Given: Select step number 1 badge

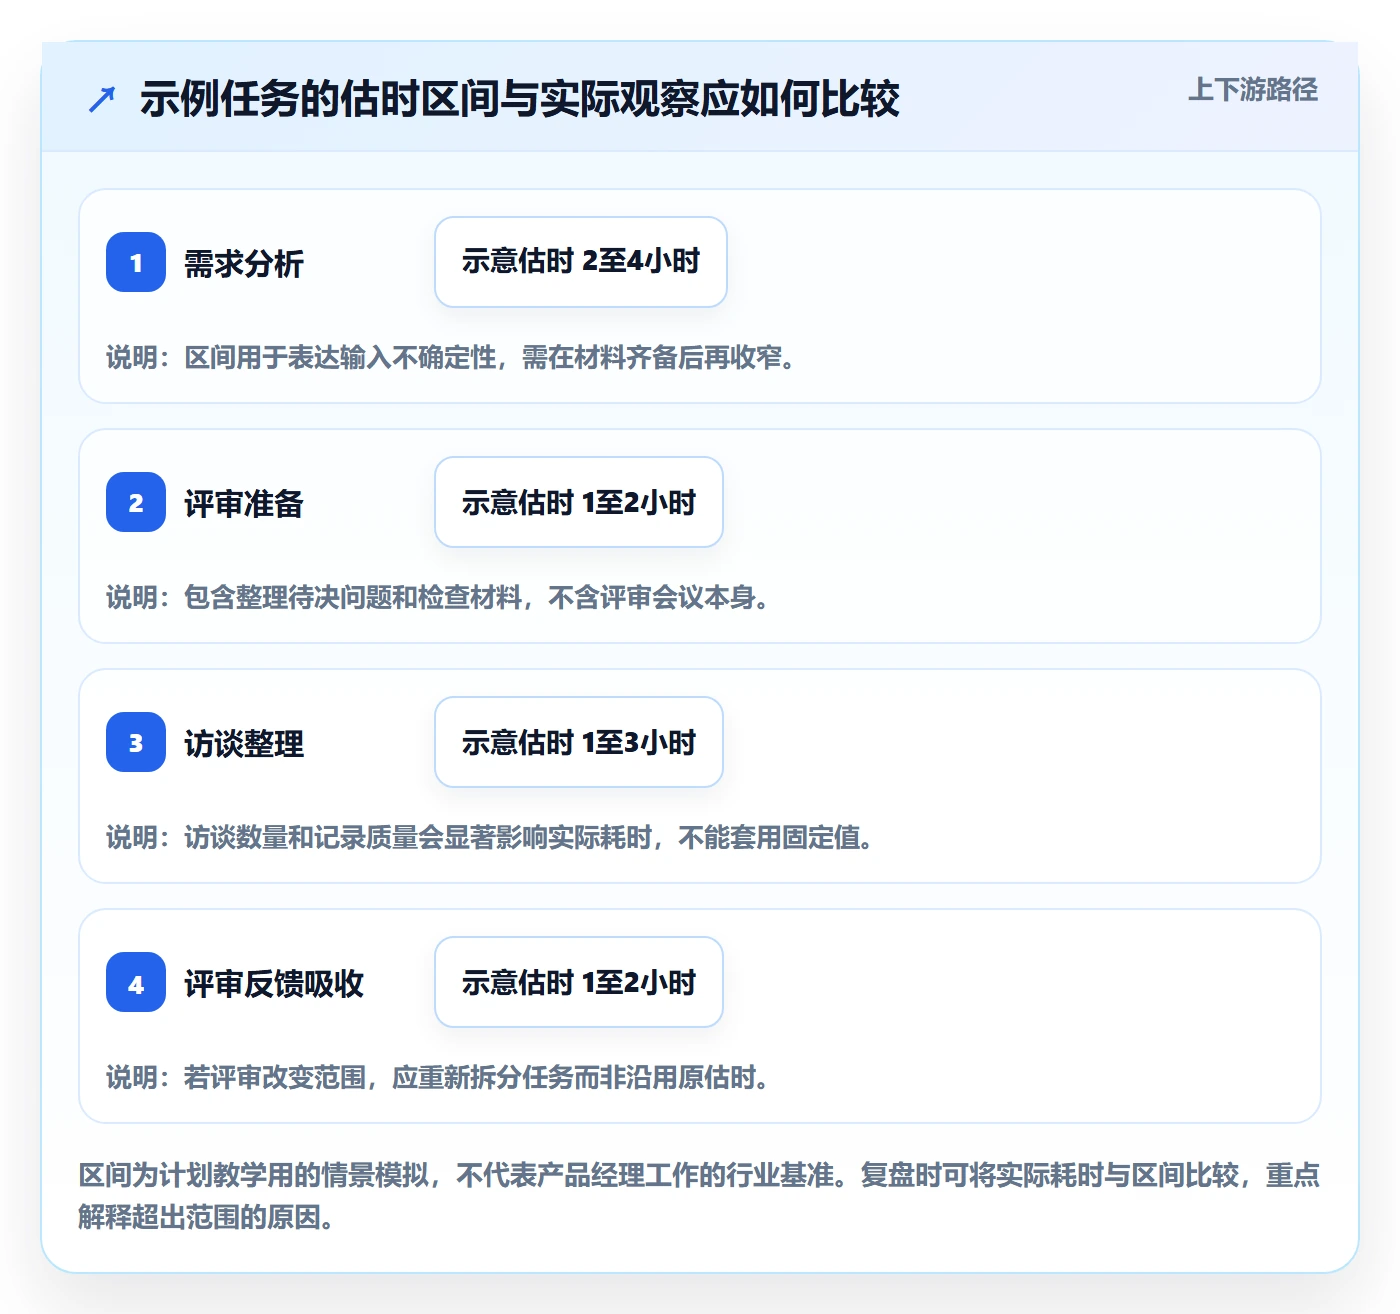Looking at the screenshot, I should coord(136,262).
